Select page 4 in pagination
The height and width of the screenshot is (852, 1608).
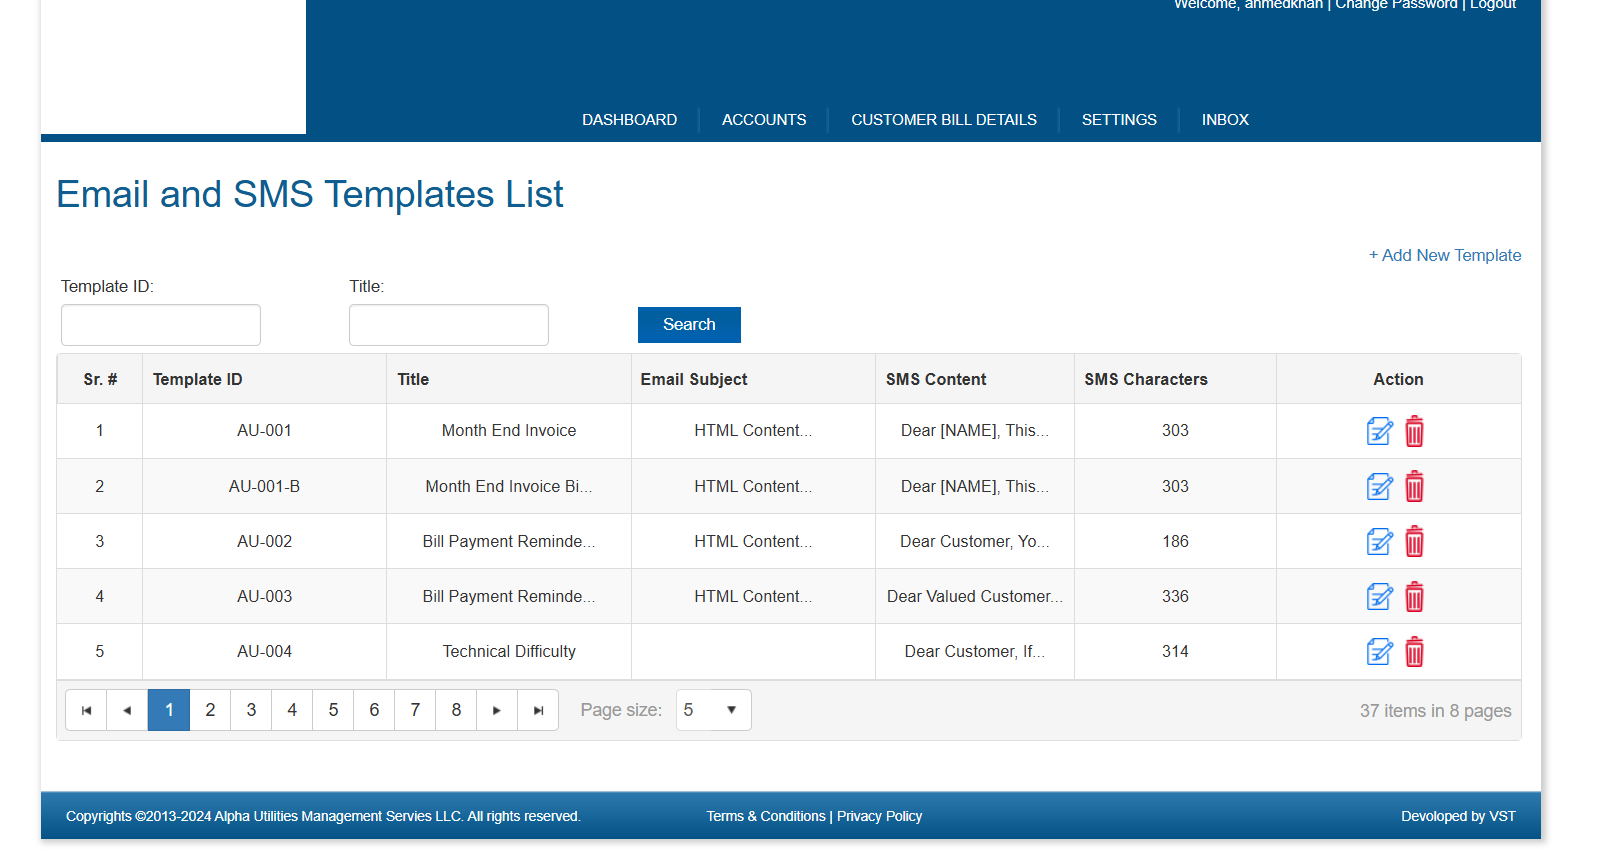(x=292, y=710)
